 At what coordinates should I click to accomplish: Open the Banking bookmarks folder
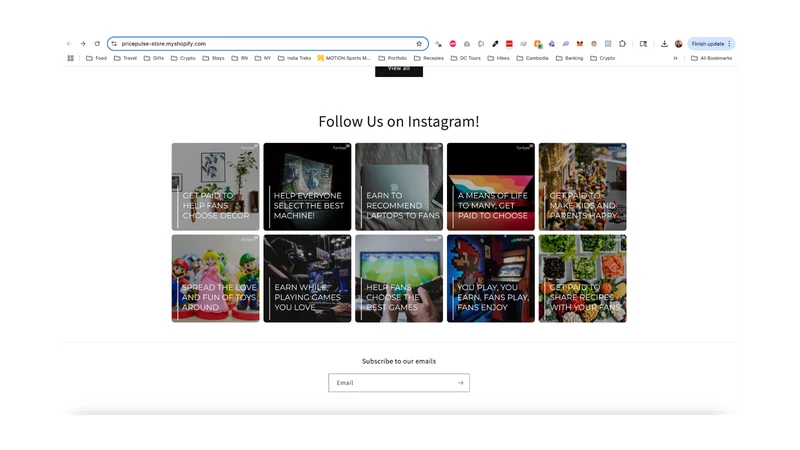point(569,58)
